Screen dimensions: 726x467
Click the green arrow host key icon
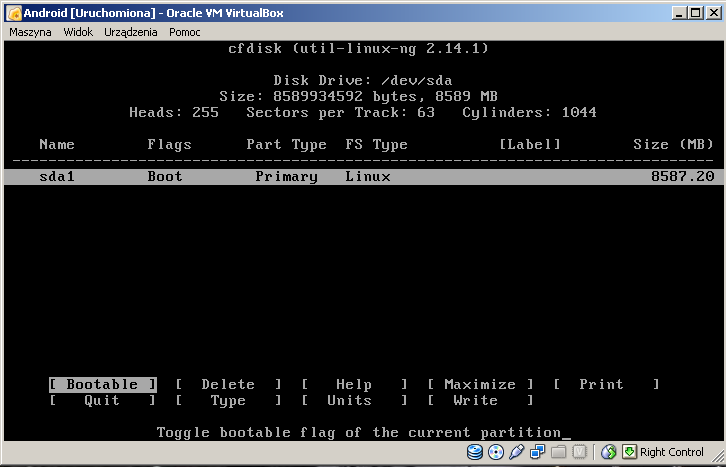click(x=629, y=452)
